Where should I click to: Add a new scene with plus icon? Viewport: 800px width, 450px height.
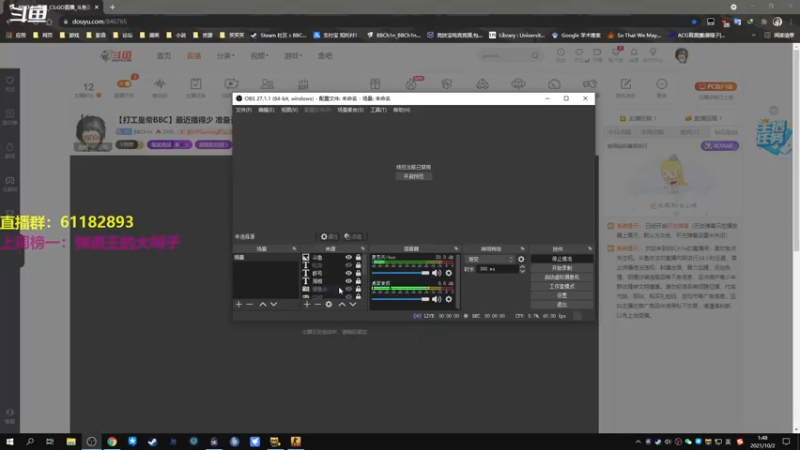pos(238,305)
